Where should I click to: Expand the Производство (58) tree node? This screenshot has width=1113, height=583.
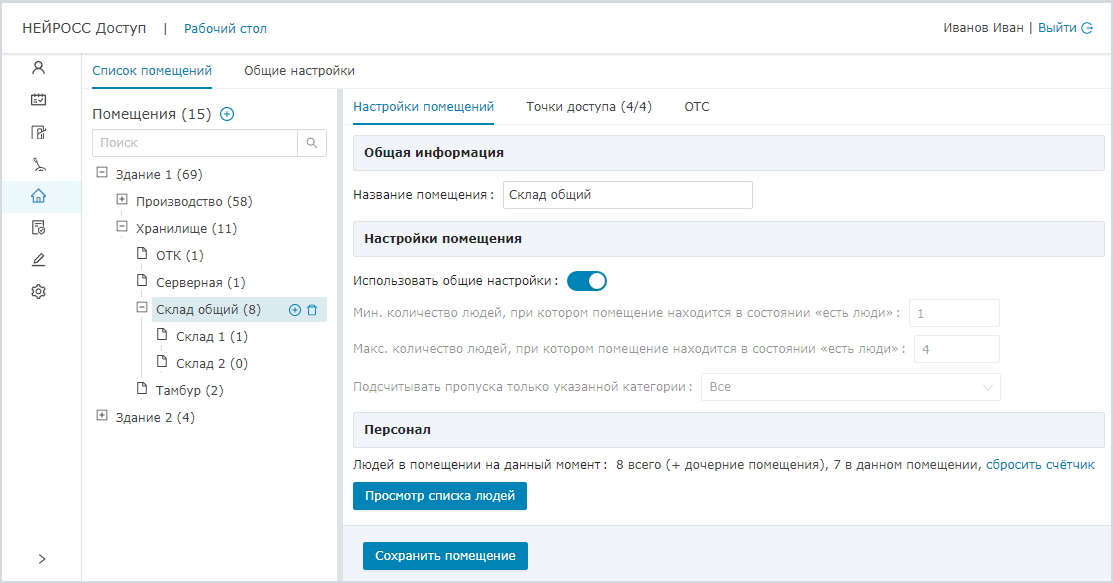[122, 200]
